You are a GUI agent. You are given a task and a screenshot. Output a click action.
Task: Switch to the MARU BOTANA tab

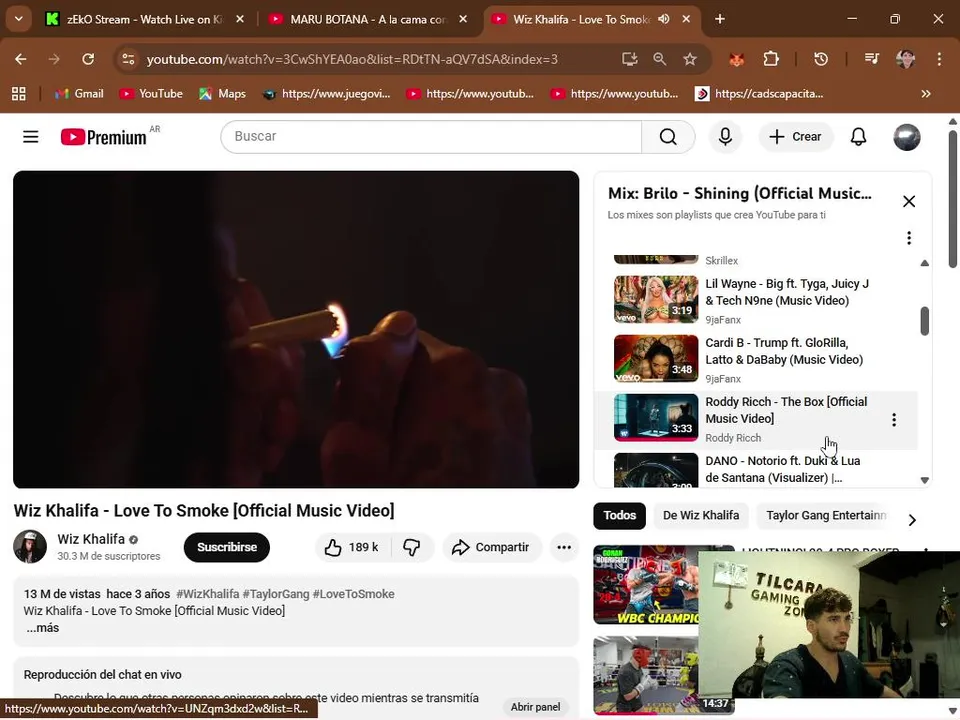[367, 19]
